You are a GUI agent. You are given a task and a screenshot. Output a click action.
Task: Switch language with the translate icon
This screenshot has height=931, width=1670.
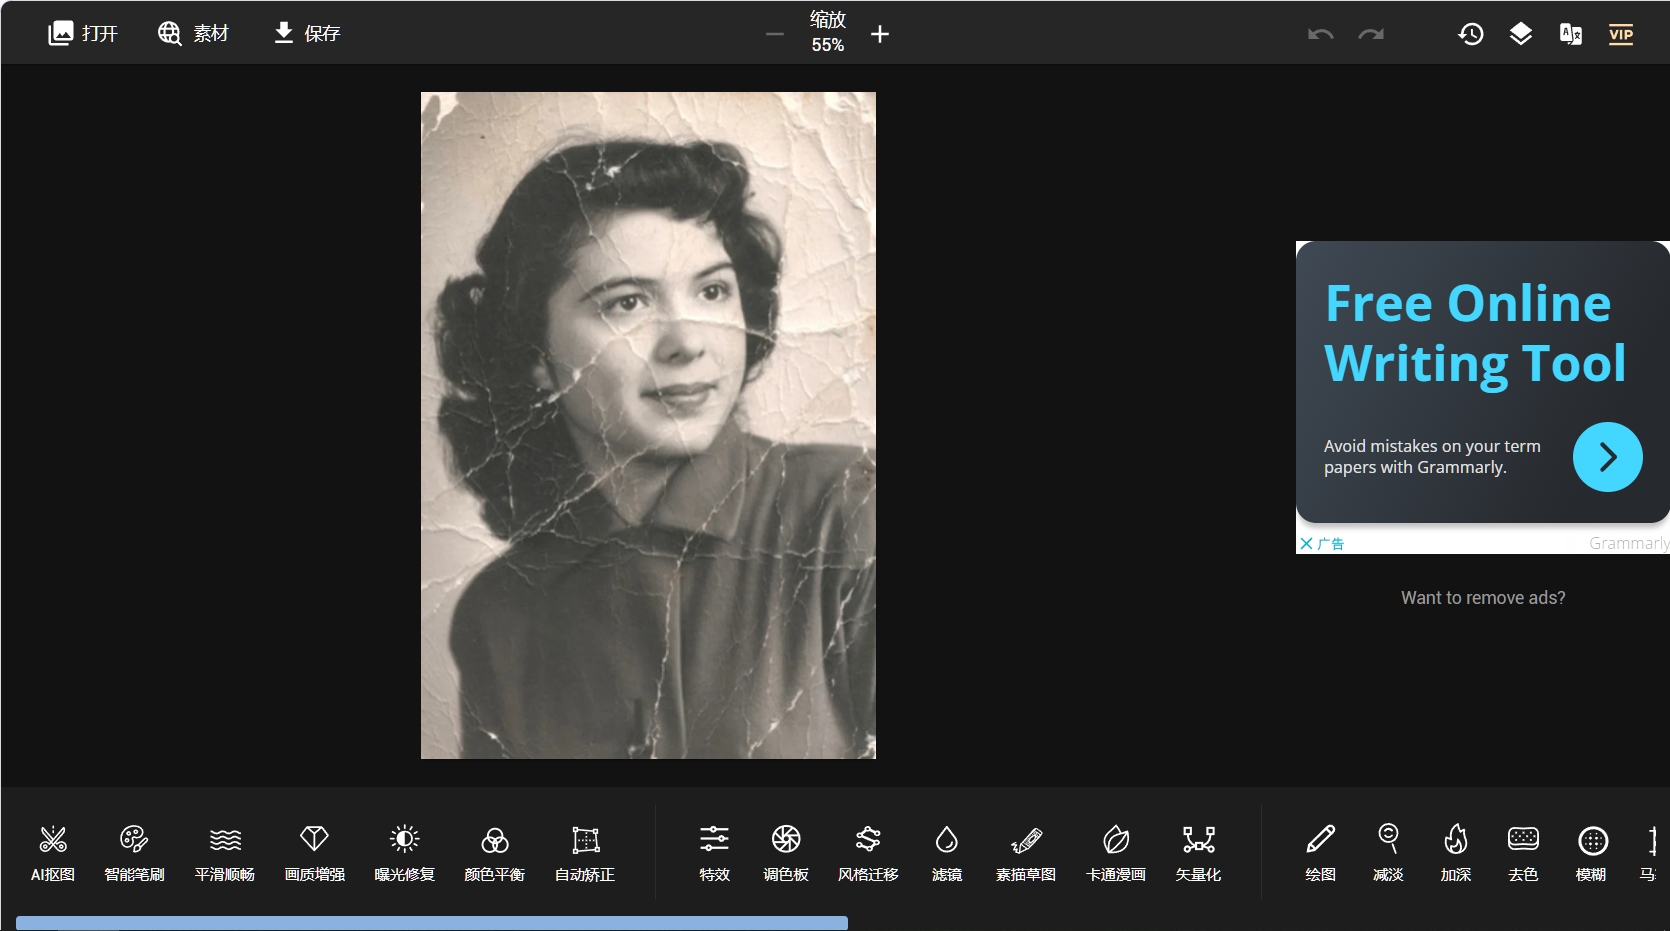coord(1570,34)
